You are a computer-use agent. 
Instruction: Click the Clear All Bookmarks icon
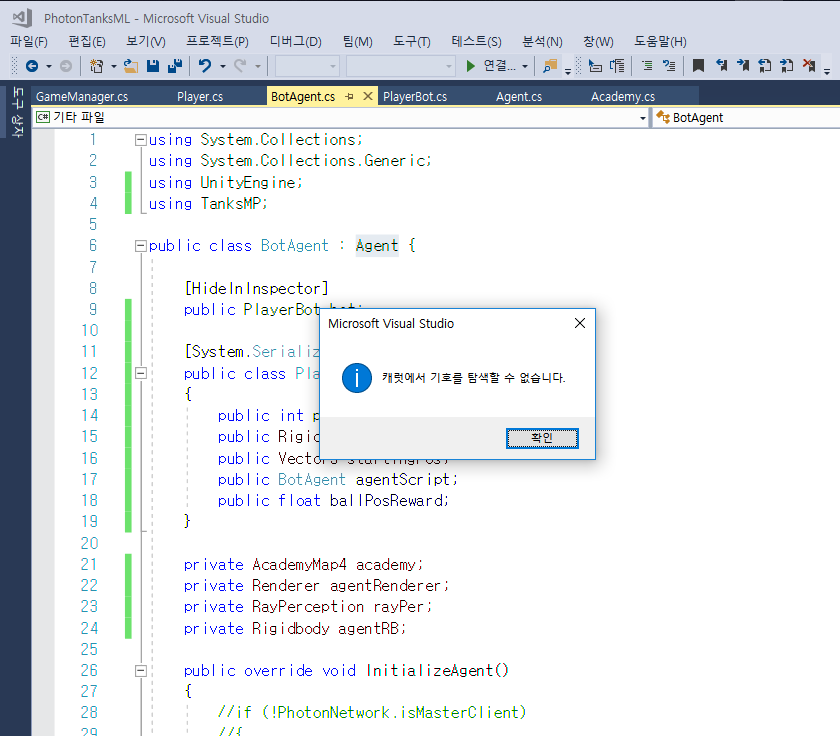pyautogui.click(x=808, y=67)
